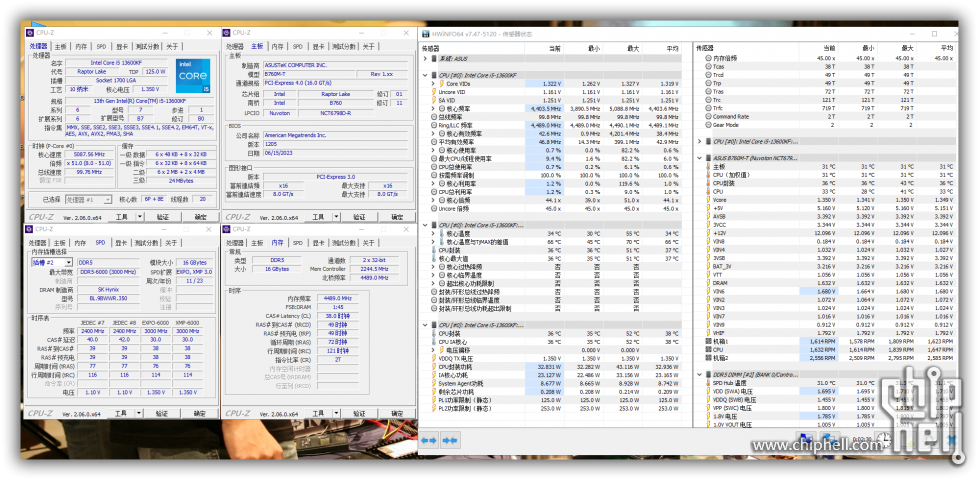Expand the Core VIDs sensor row

(x=434, y=83)
